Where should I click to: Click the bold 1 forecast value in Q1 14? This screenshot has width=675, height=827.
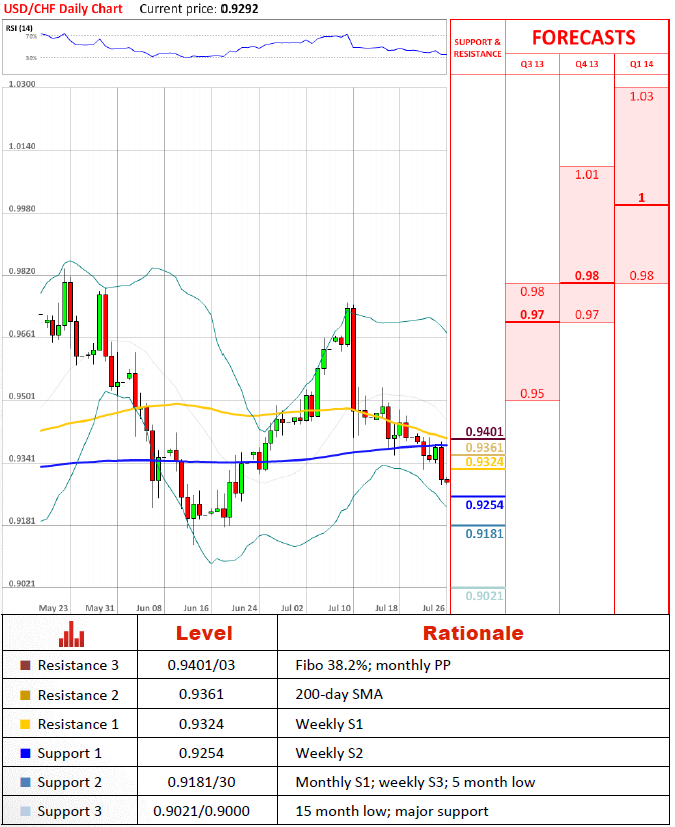click(641, 198)
